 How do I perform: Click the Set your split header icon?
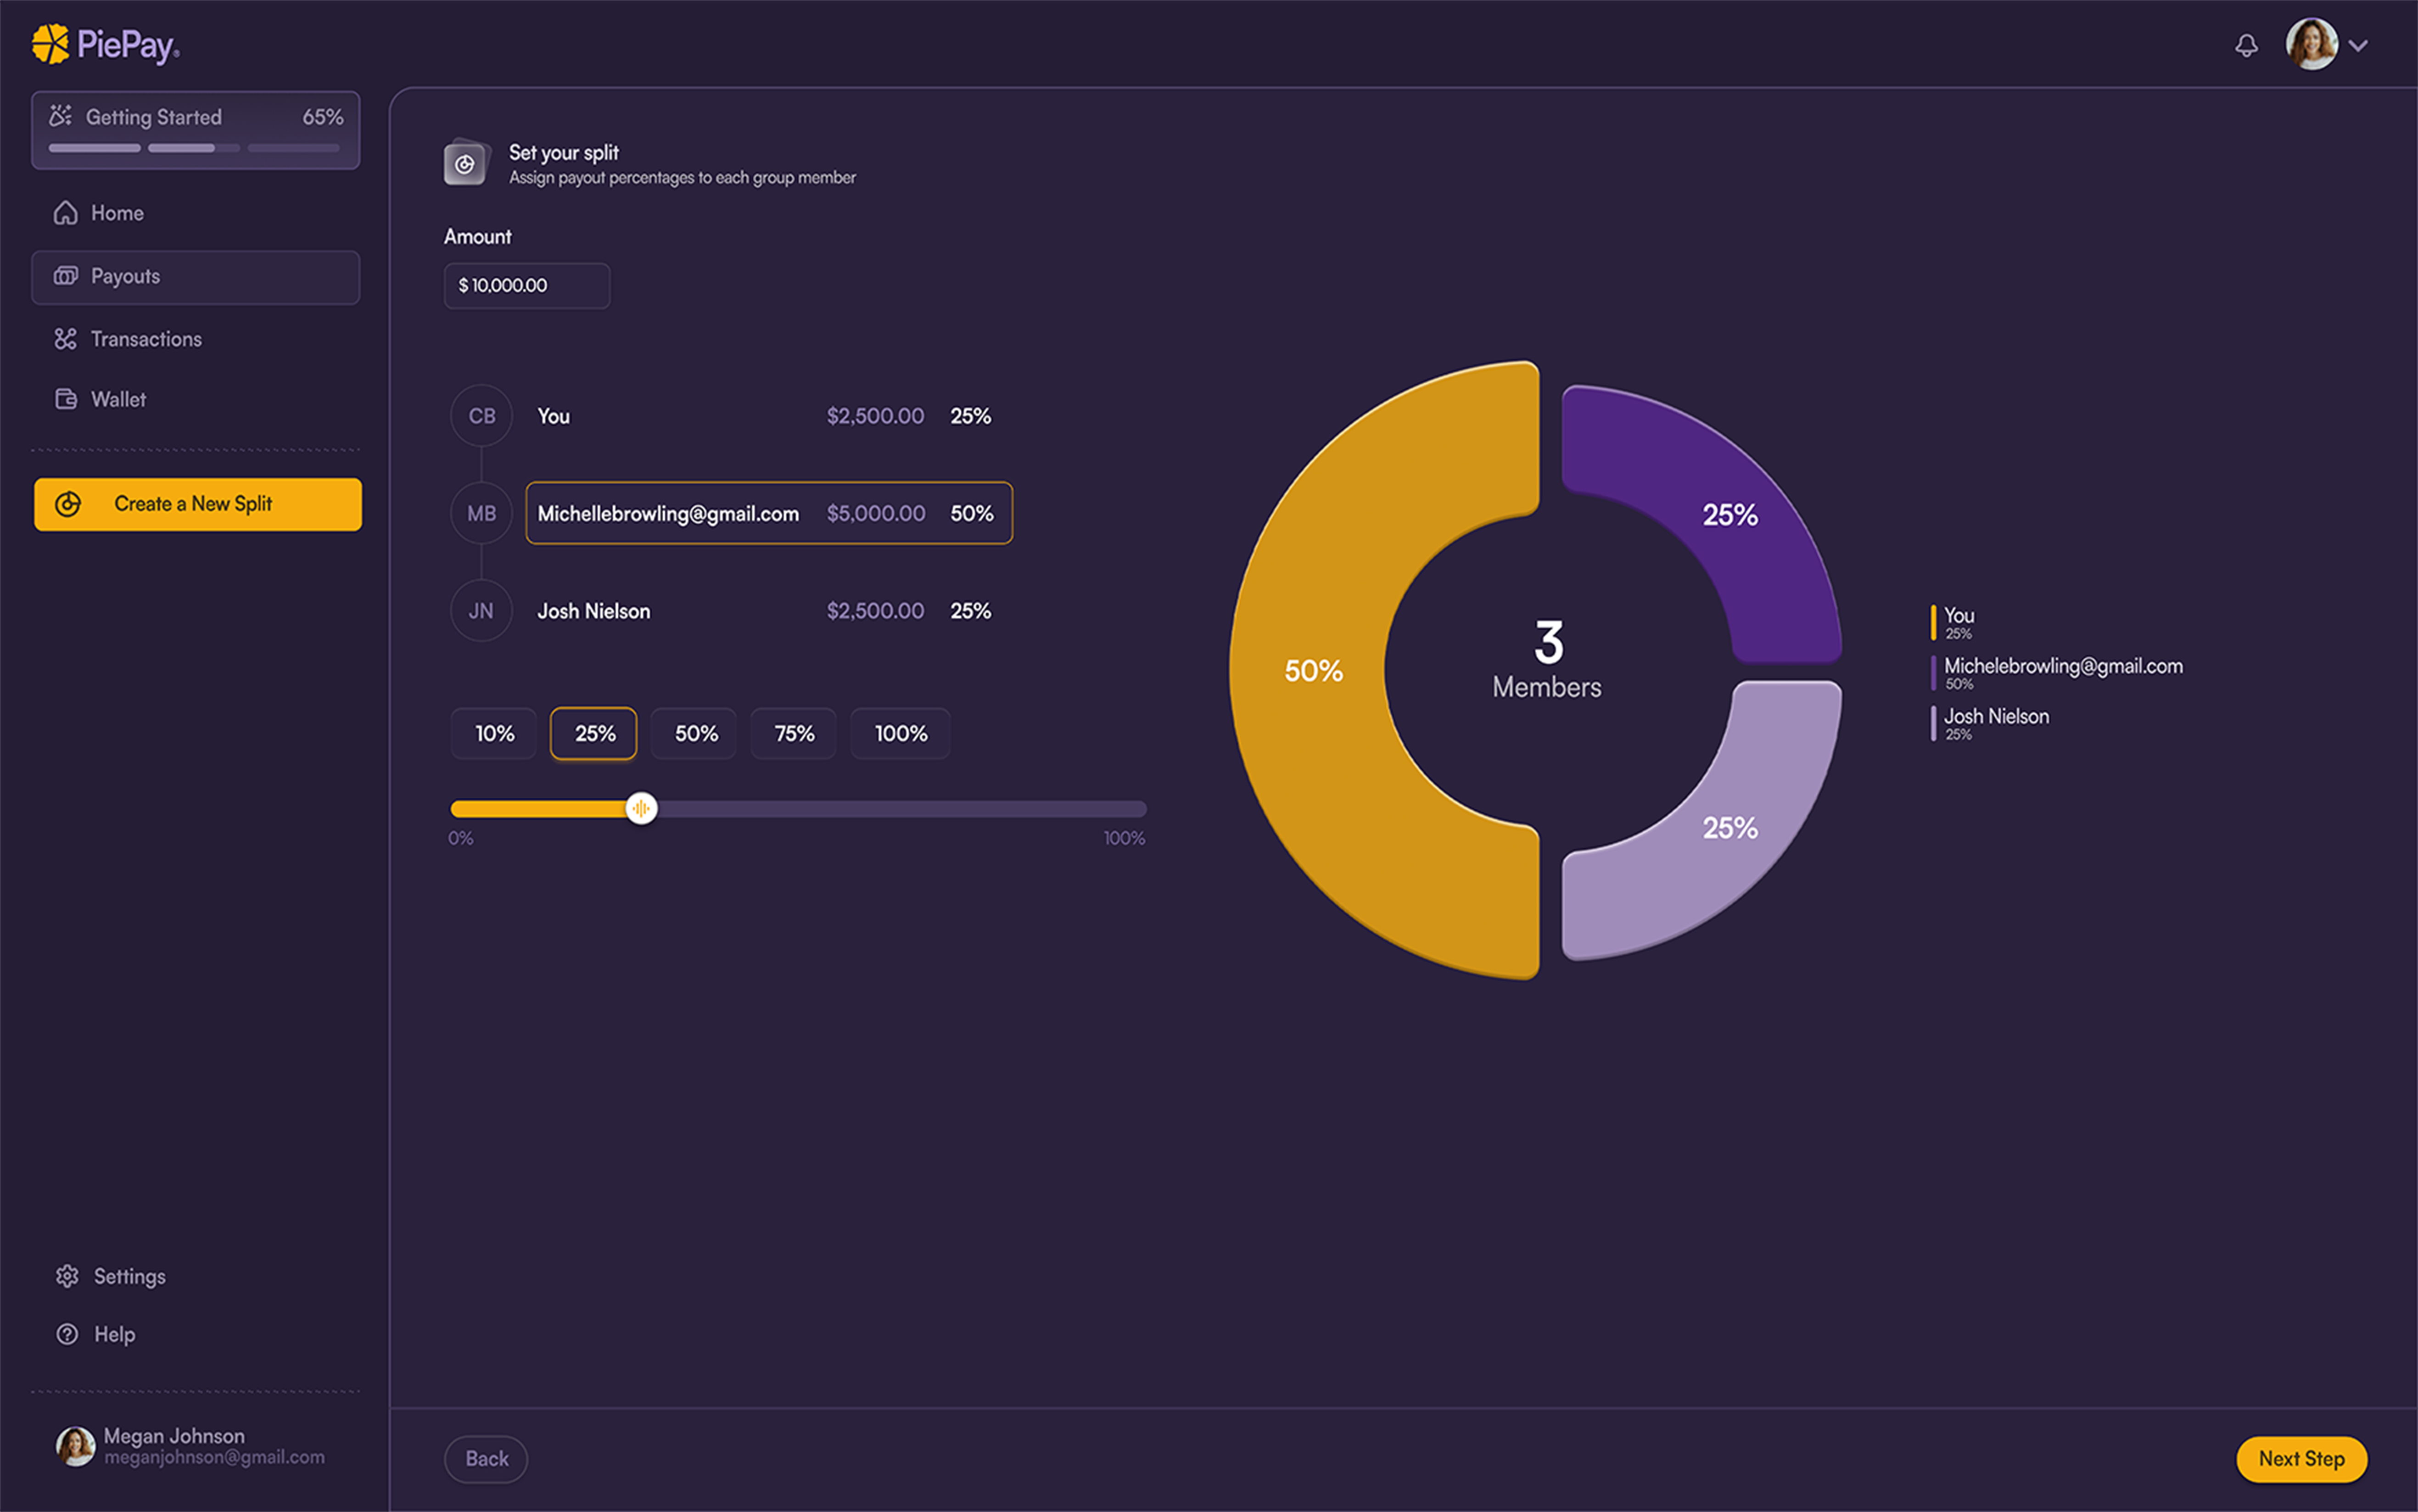(x=466, y=163)
